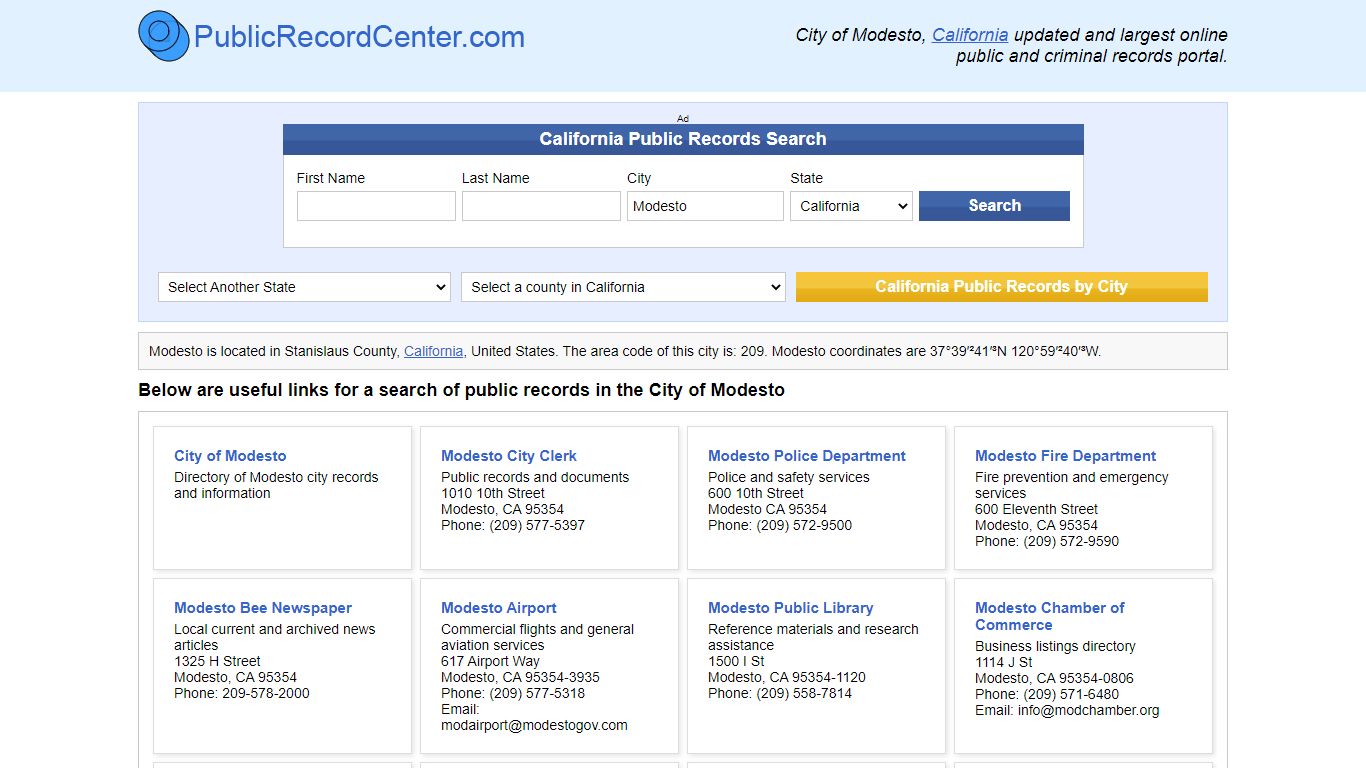1366x768 pixels.
Task: Focus the Last Name input field
Action: [x=541, y=206]
